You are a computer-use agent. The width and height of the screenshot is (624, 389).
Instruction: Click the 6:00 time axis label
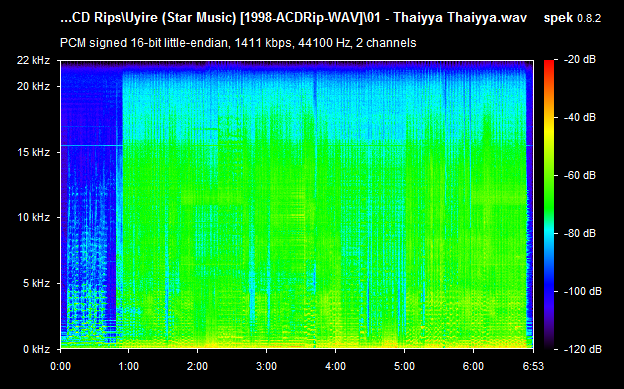474,366
